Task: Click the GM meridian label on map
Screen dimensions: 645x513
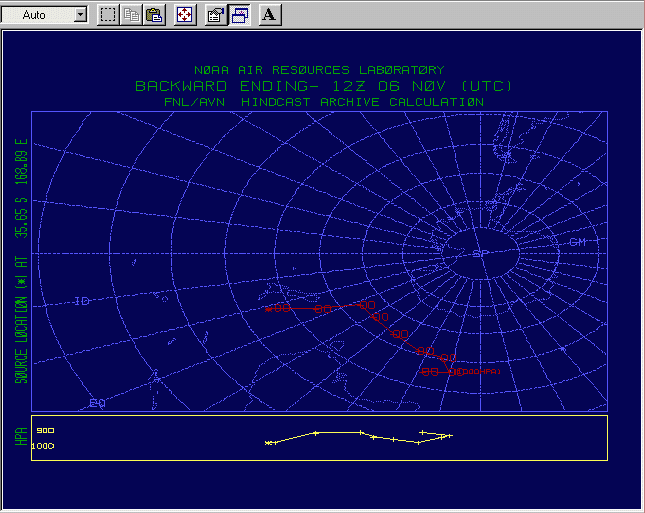Action: [x=577, y=242]
